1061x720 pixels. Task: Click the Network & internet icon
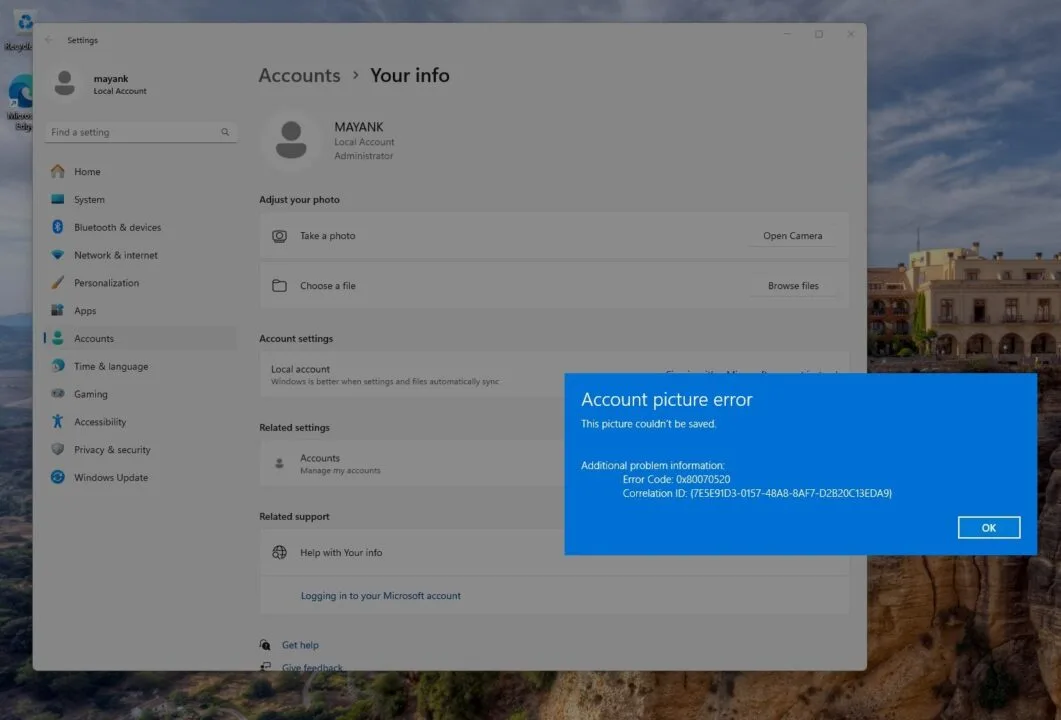[x=58, y=255]
